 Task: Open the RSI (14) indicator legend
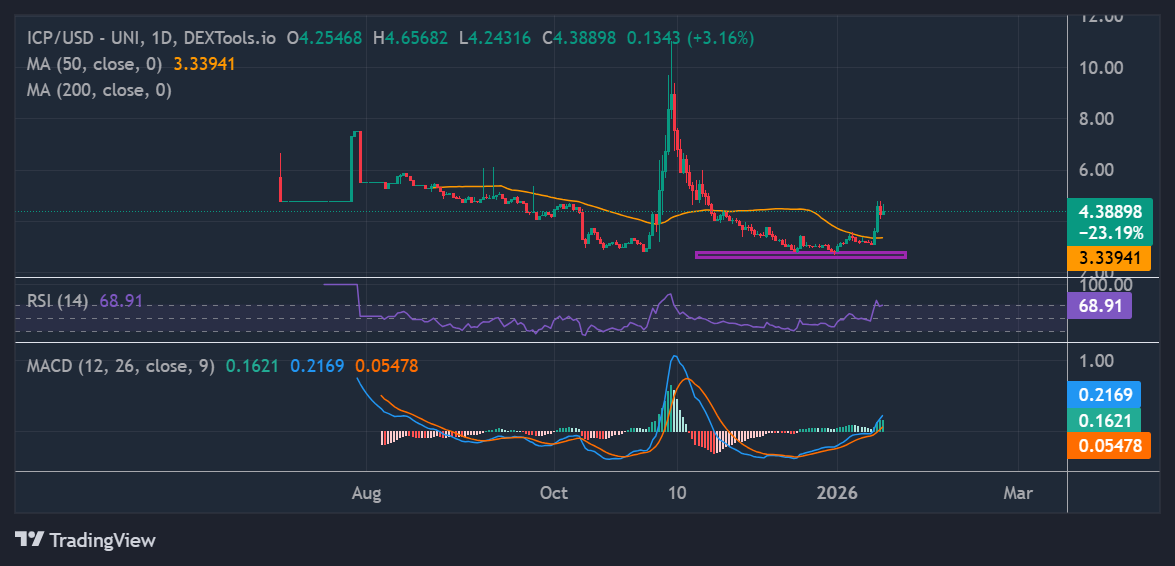click(x=58, y=300)
